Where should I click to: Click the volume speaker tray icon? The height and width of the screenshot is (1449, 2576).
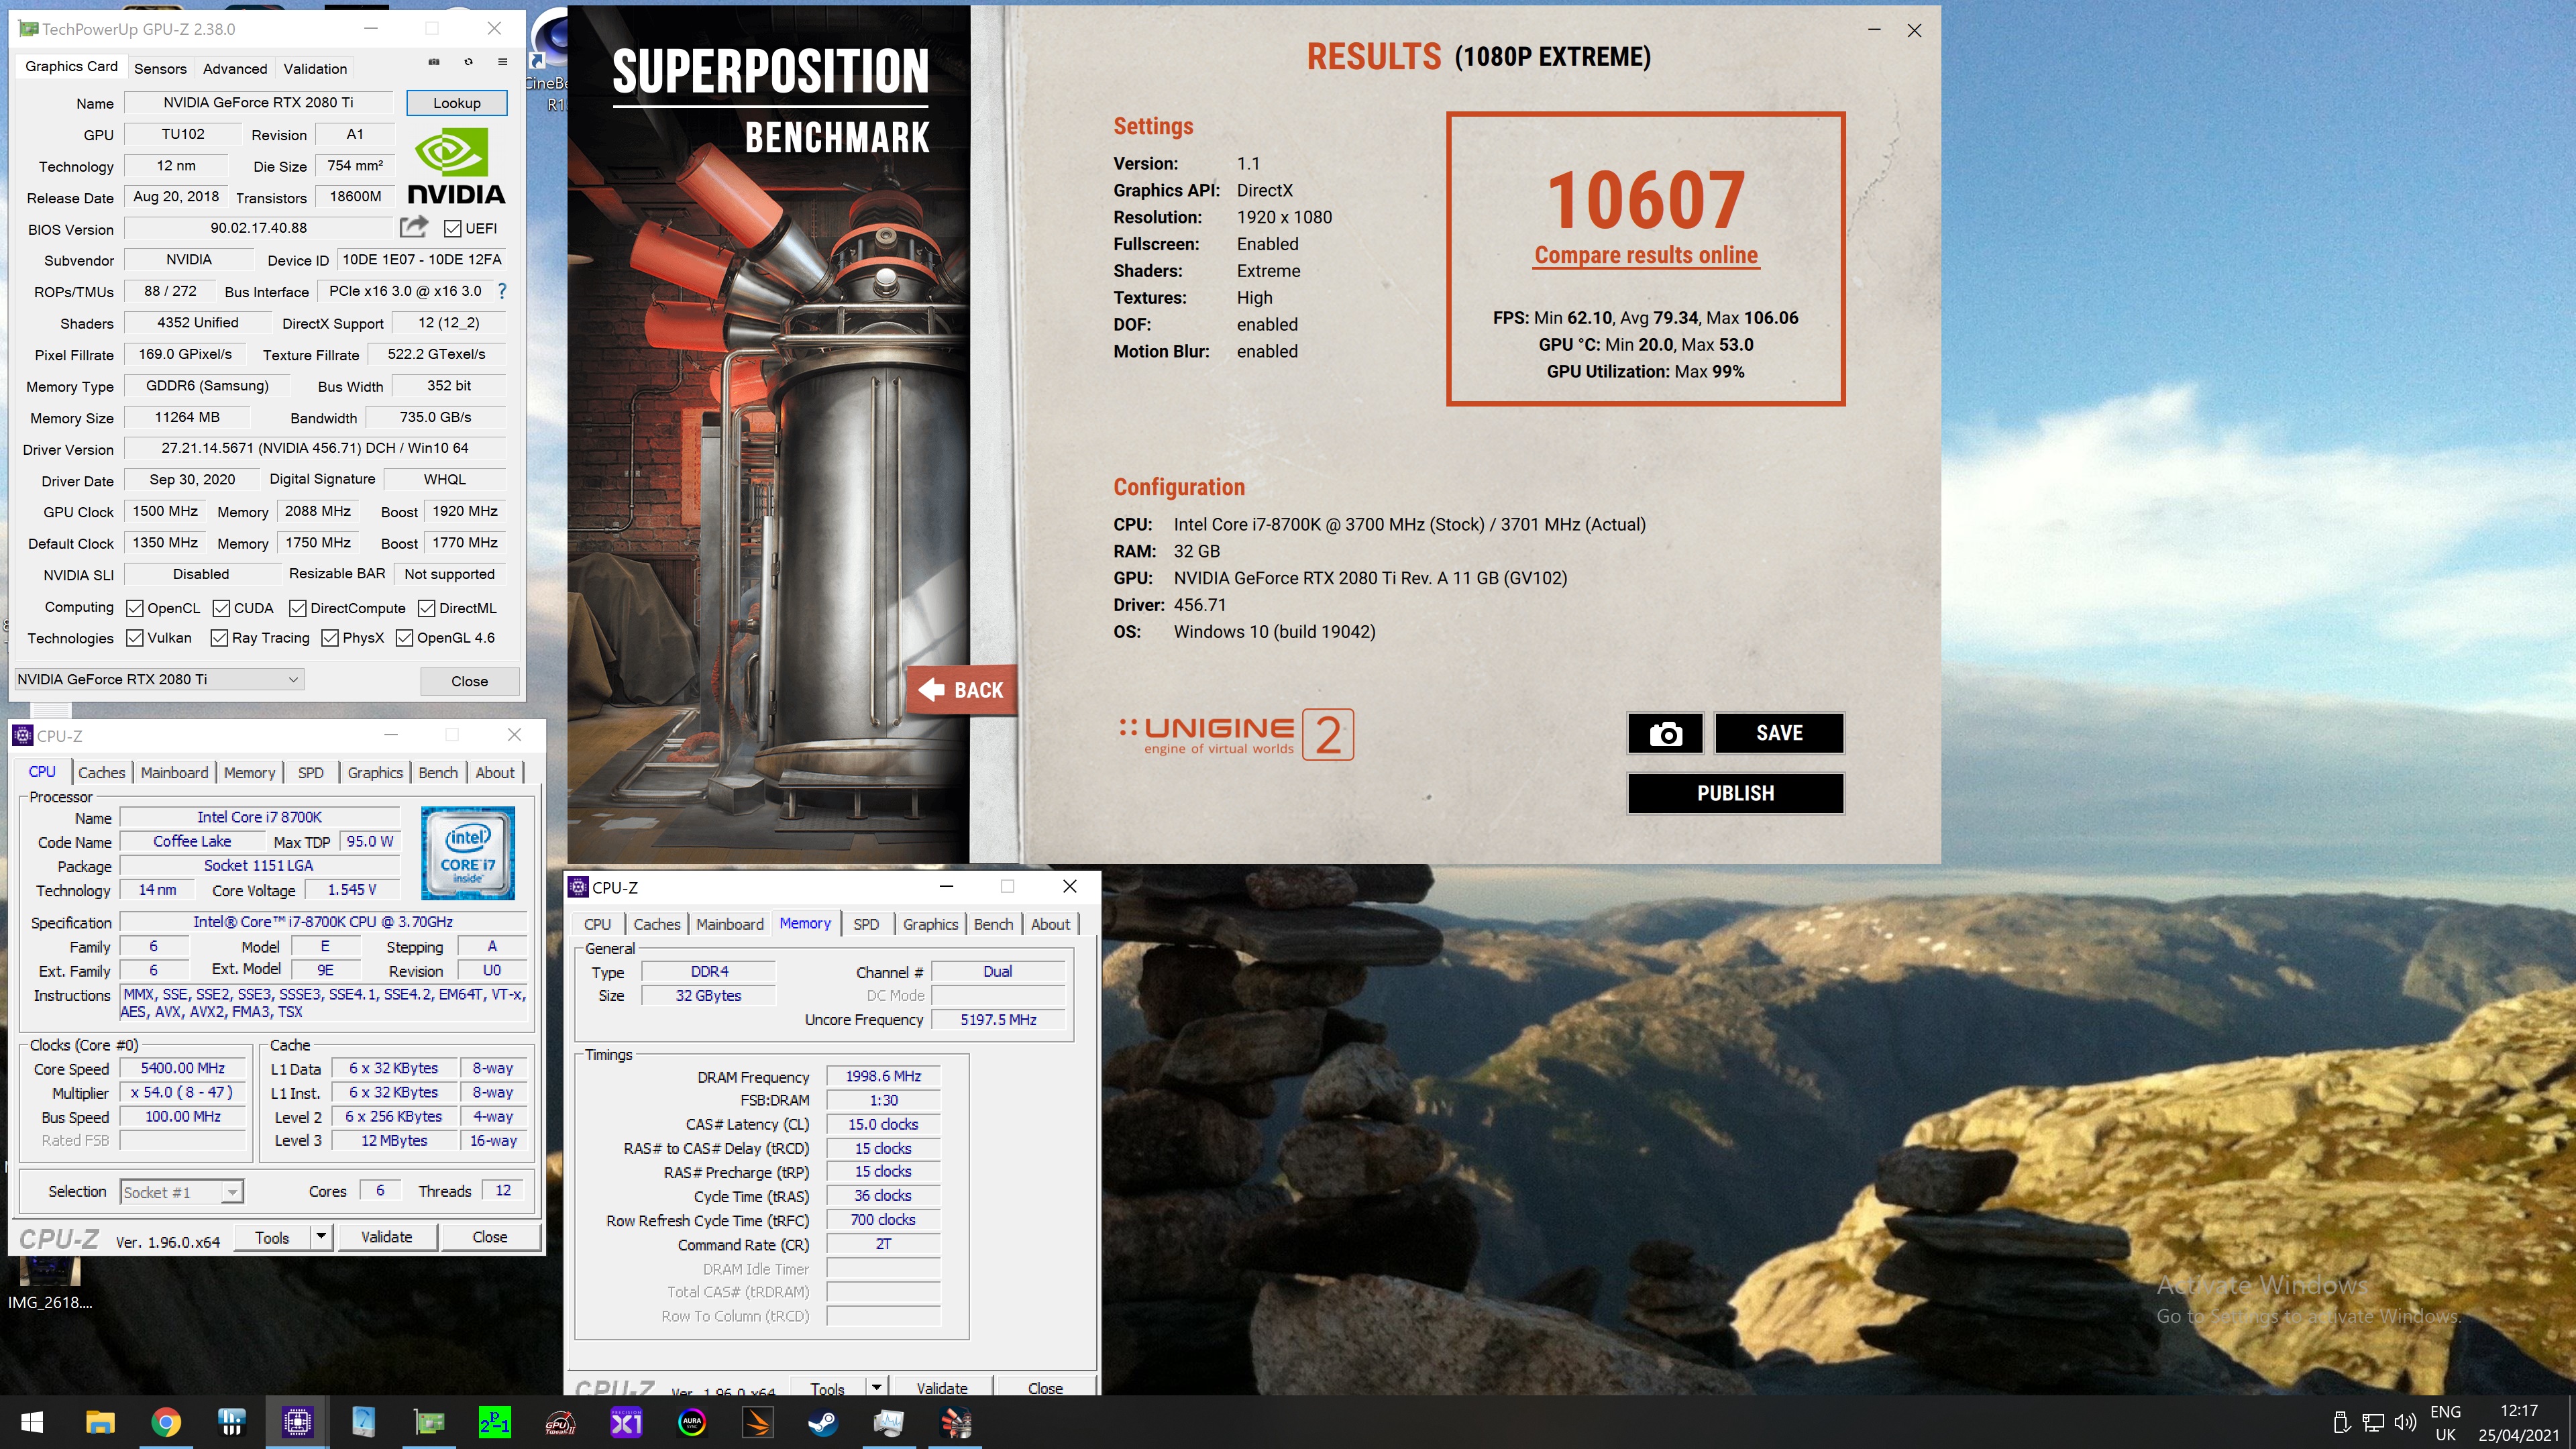click(2405, 1422)
